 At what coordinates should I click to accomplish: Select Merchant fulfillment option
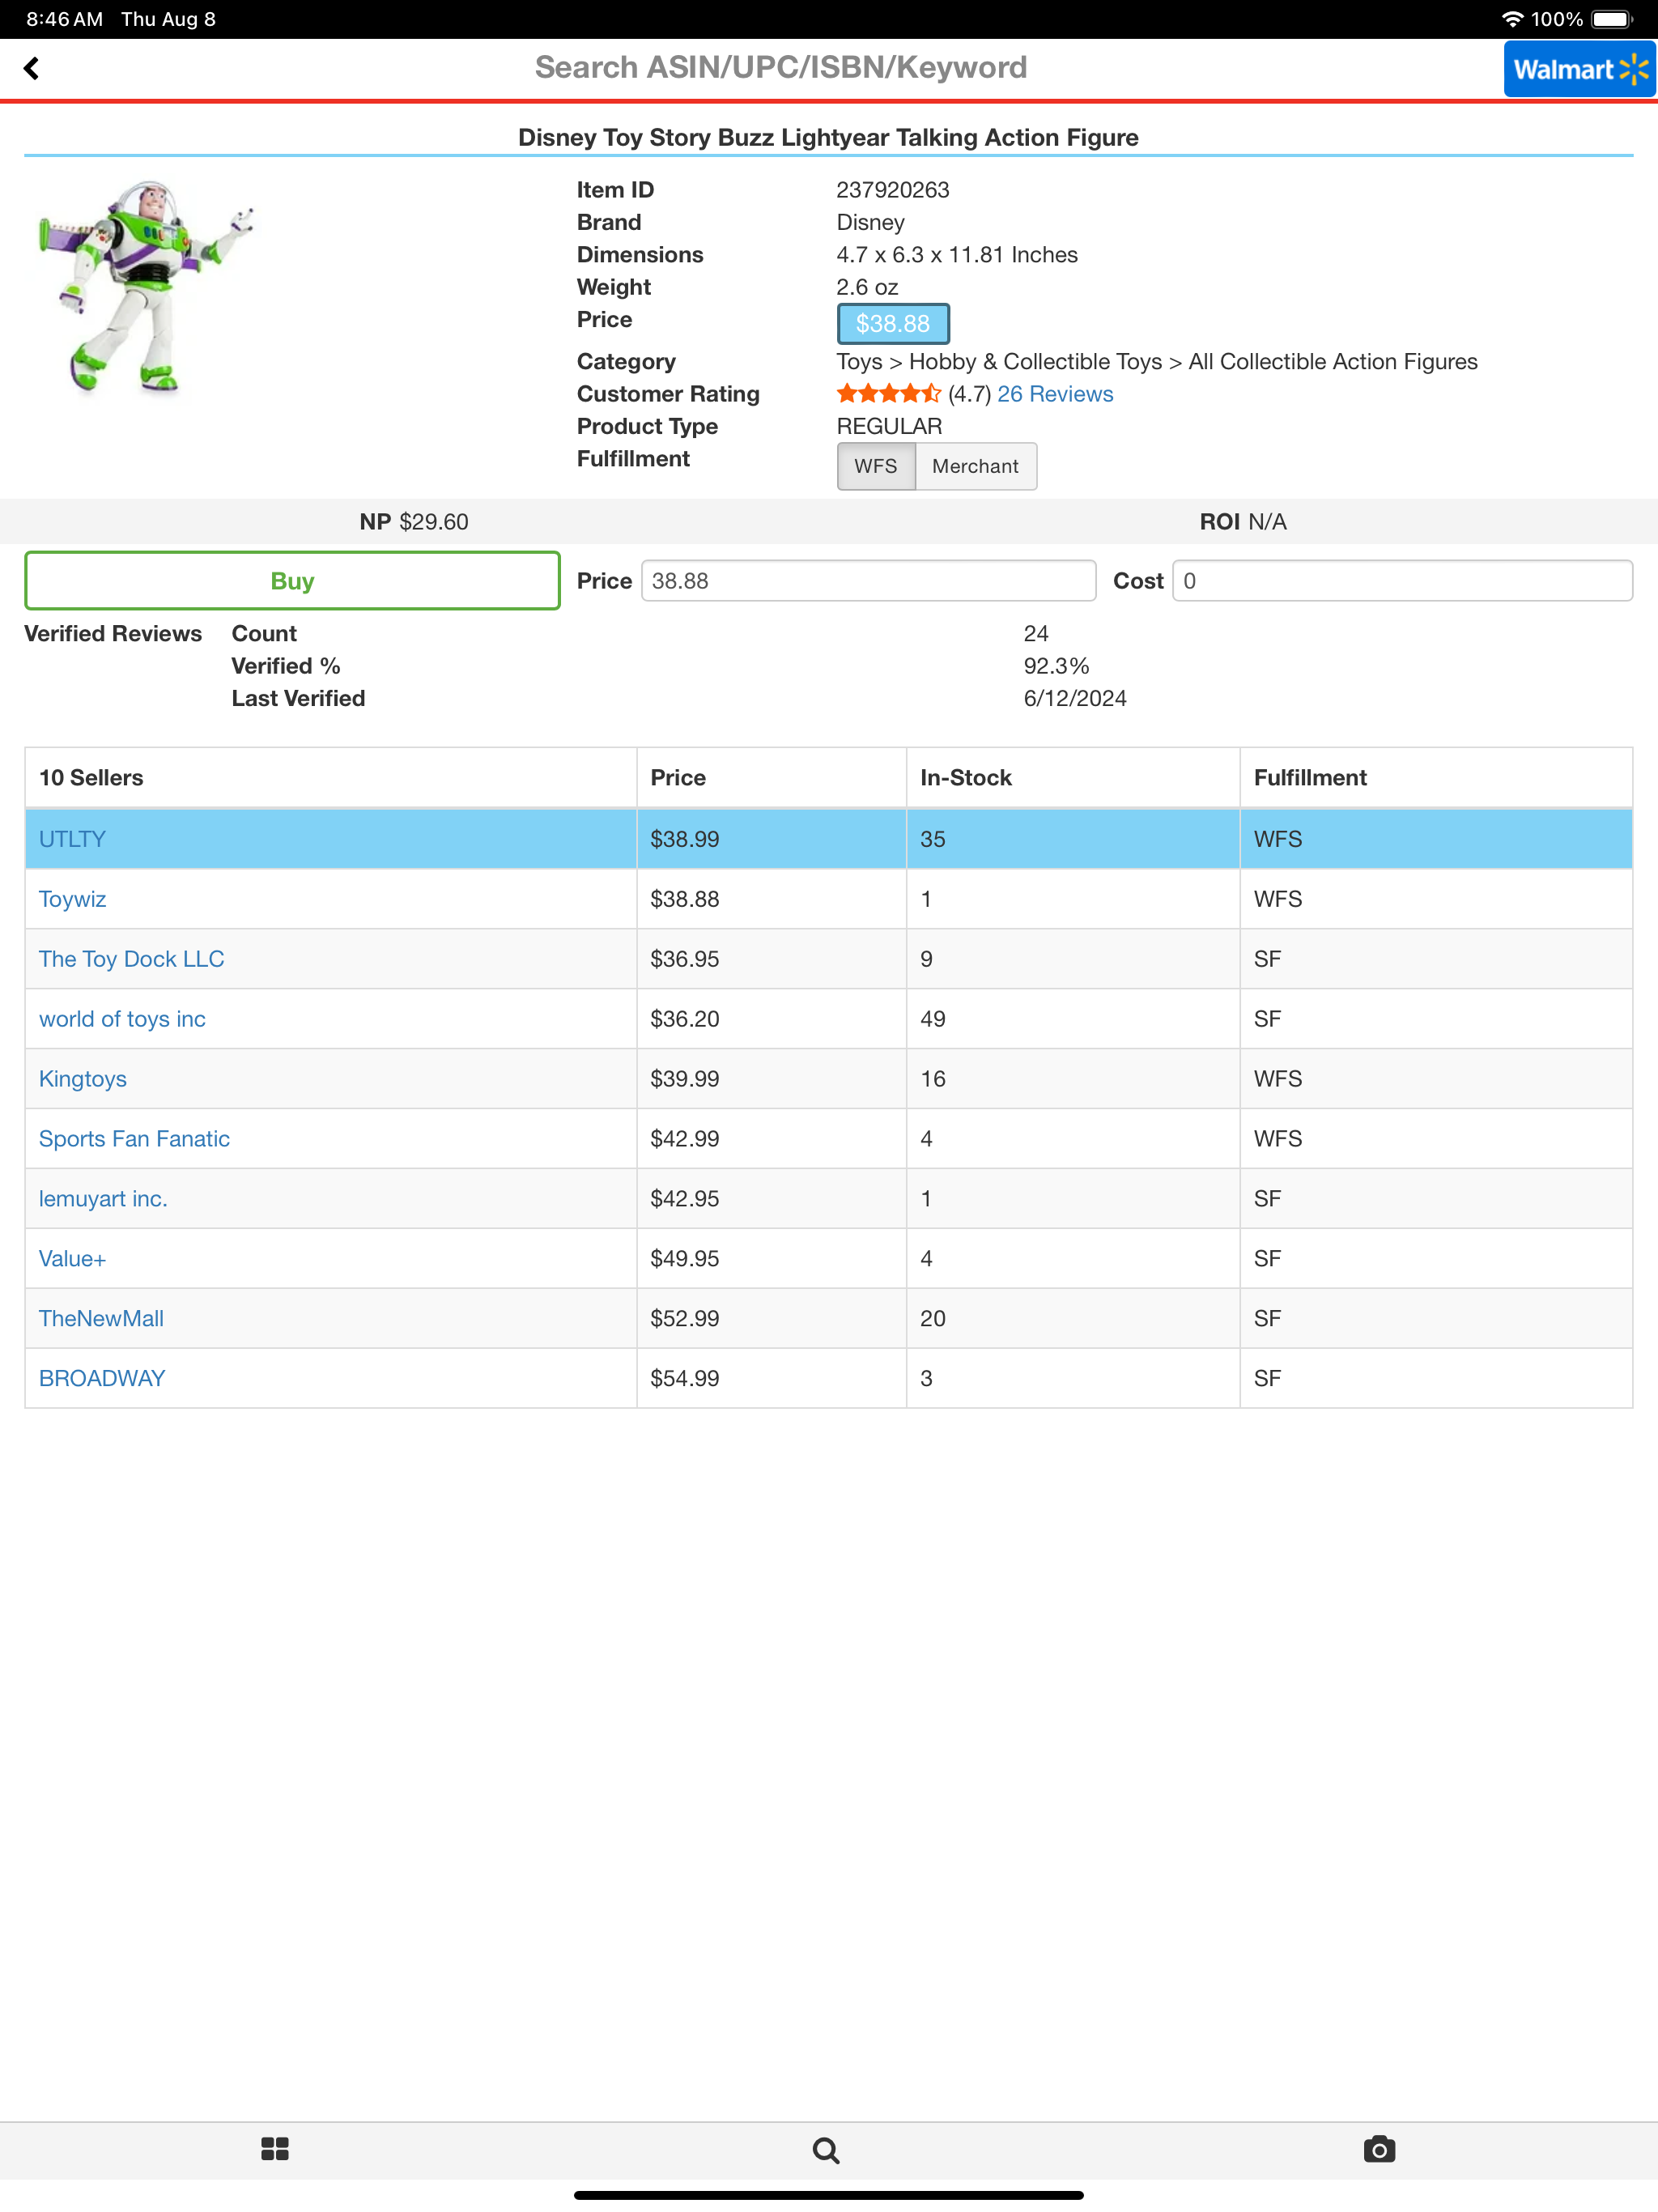975,466
